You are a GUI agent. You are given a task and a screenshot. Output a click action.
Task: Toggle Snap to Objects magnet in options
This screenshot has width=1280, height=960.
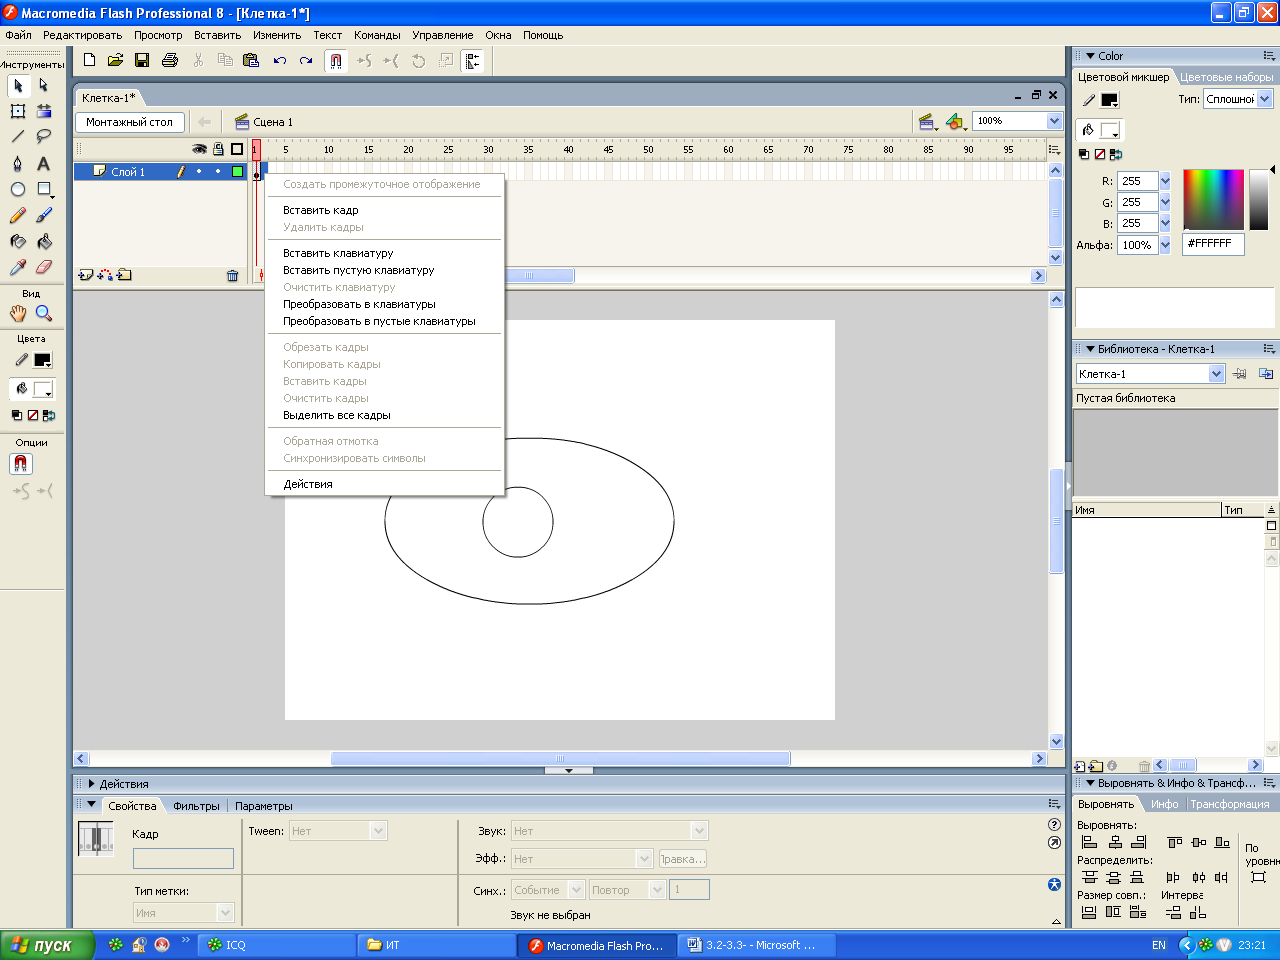[x=21, y=464]
